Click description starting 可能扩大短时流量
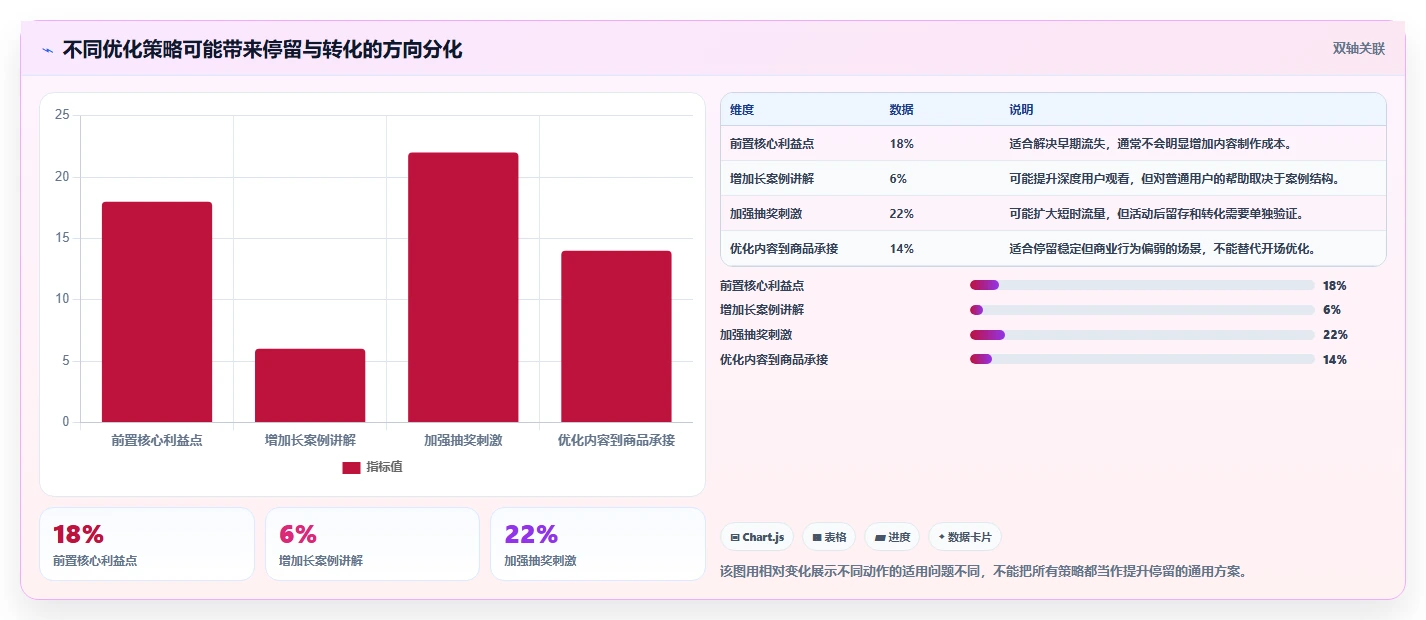Viewport: 1426px width, 620px height. pos(1156,214)
